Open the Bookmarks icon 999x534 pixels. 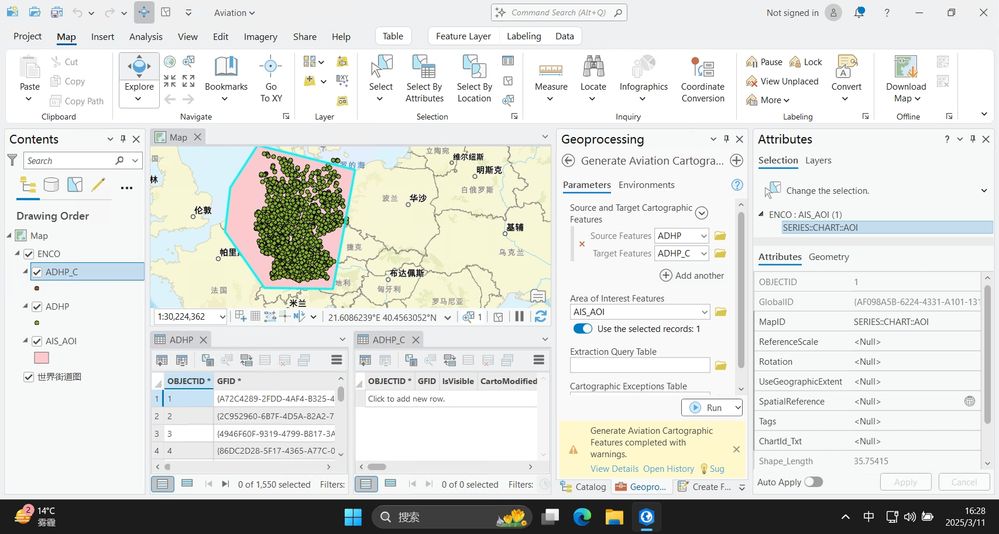point(226,67)
